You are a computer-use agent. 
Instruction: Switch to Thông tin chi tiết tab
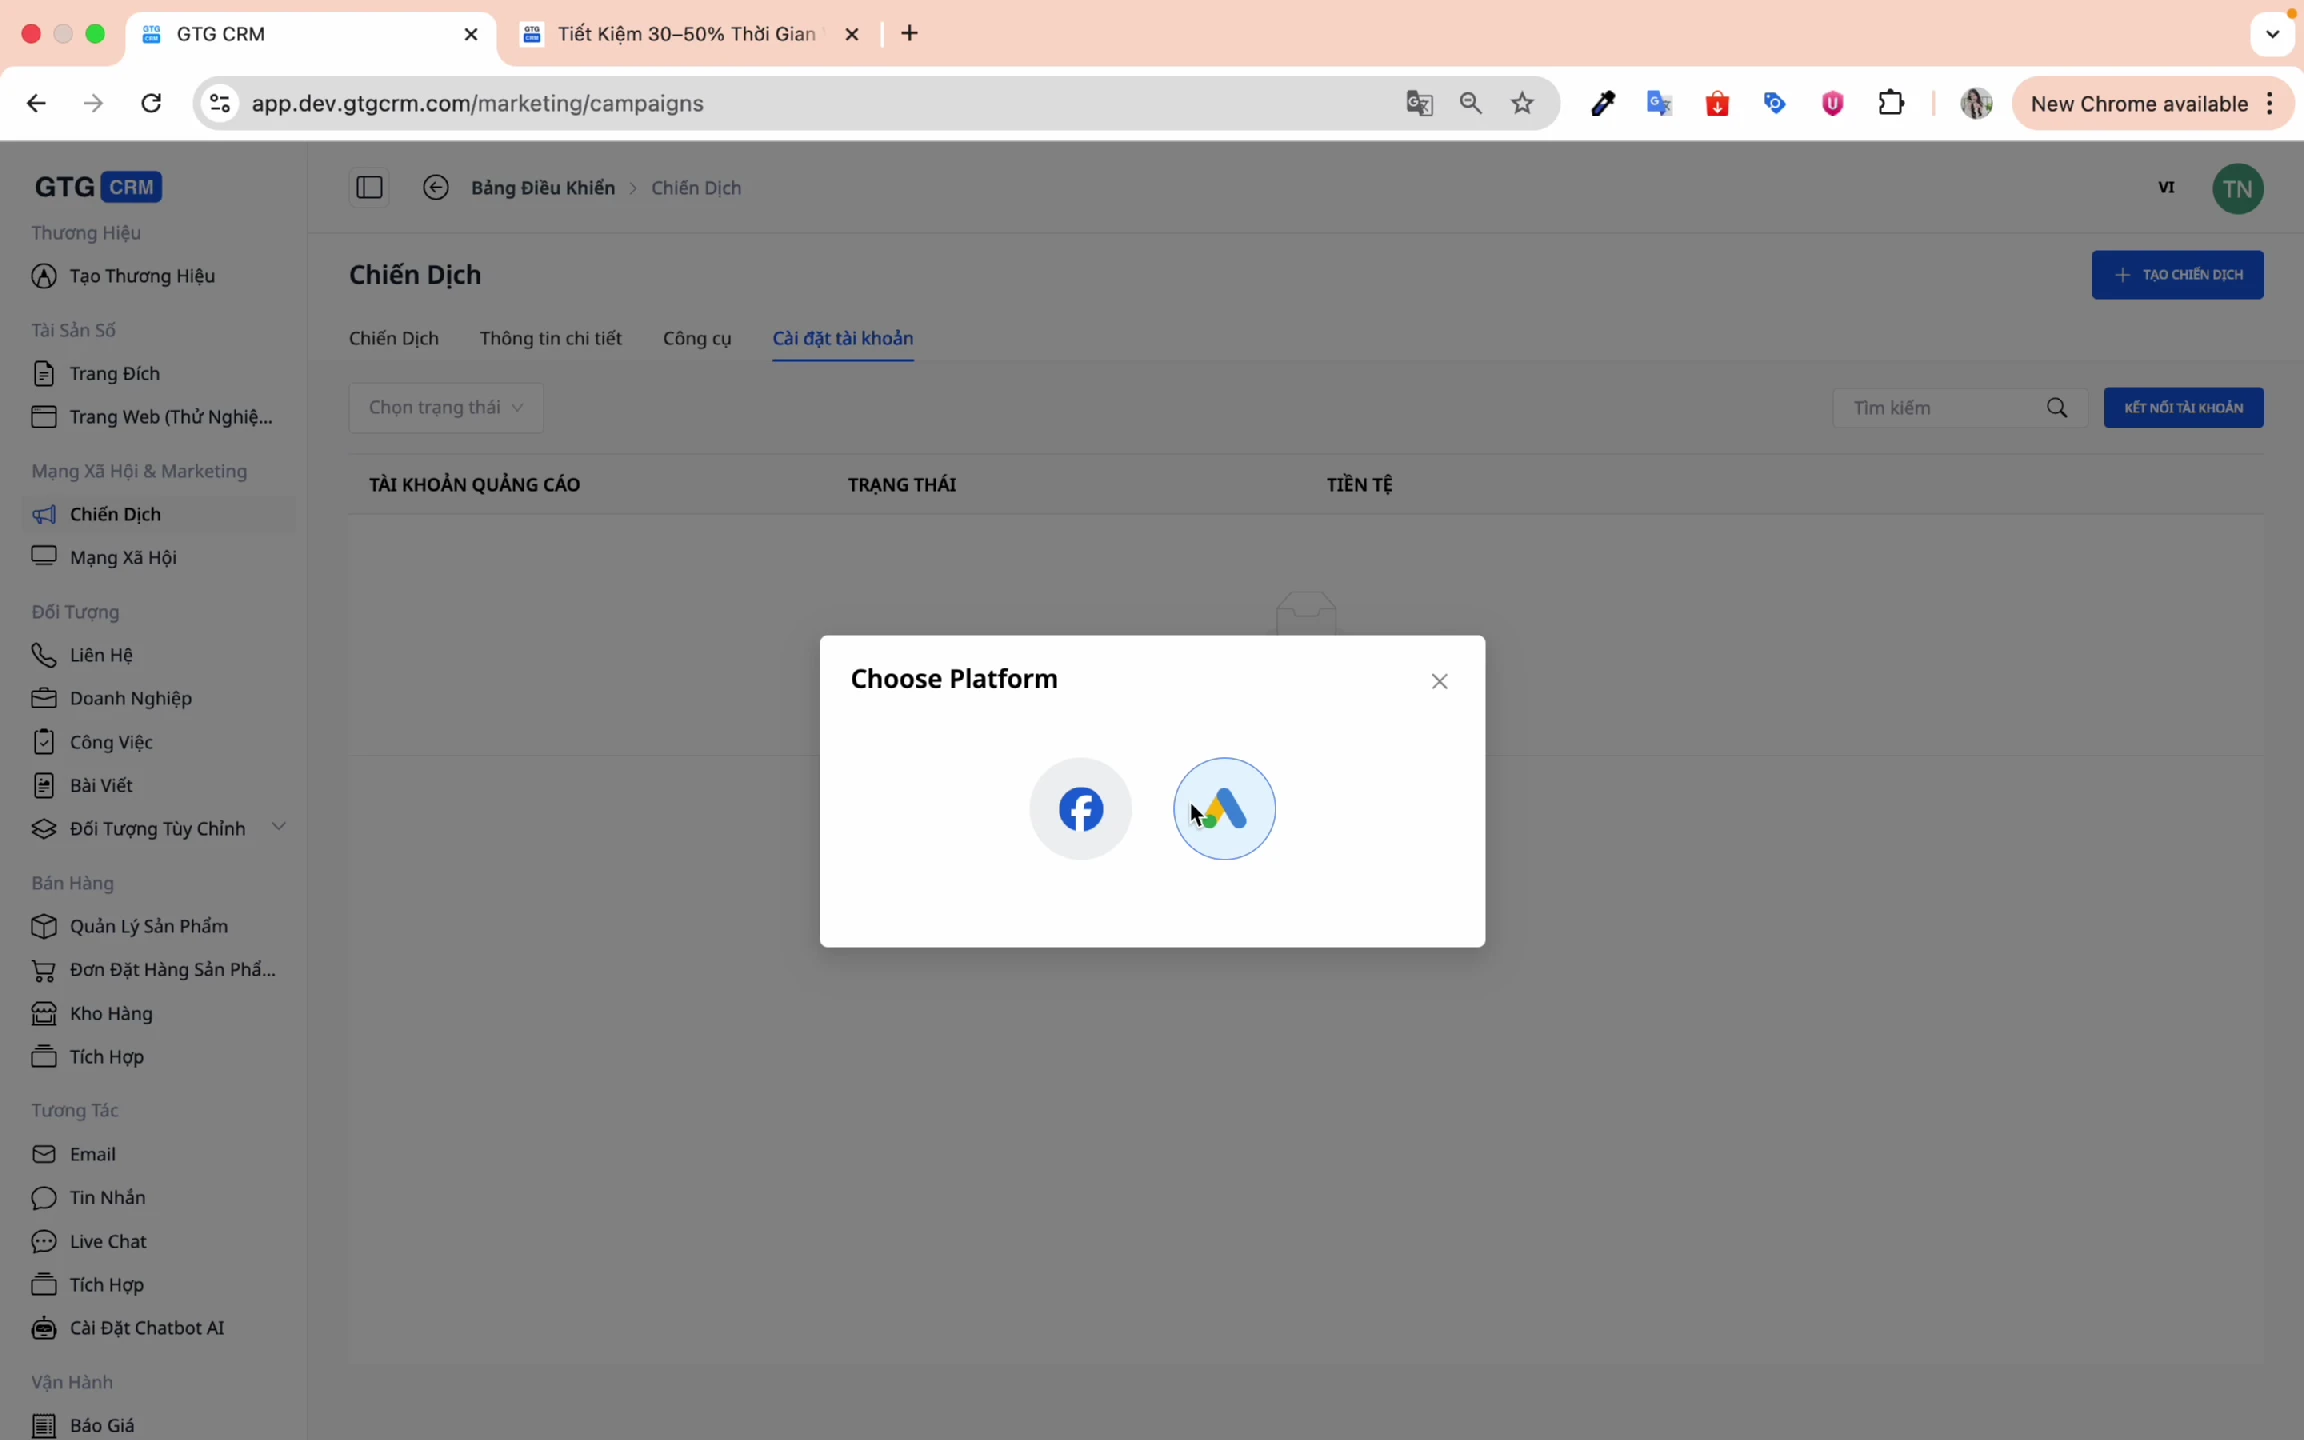click(550, 338)
